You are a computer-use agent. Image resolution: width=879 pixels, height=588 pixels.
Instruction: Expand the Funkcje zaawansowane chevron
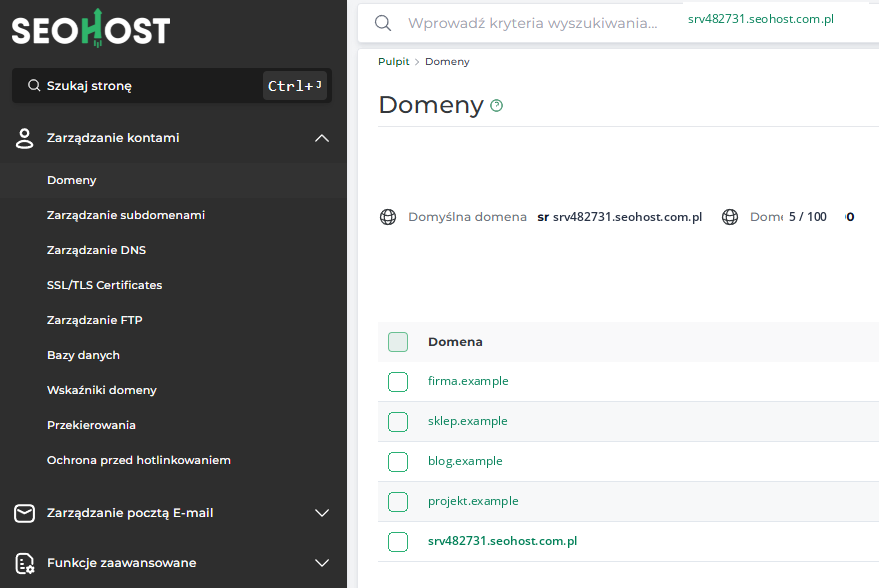coord(322,563)
